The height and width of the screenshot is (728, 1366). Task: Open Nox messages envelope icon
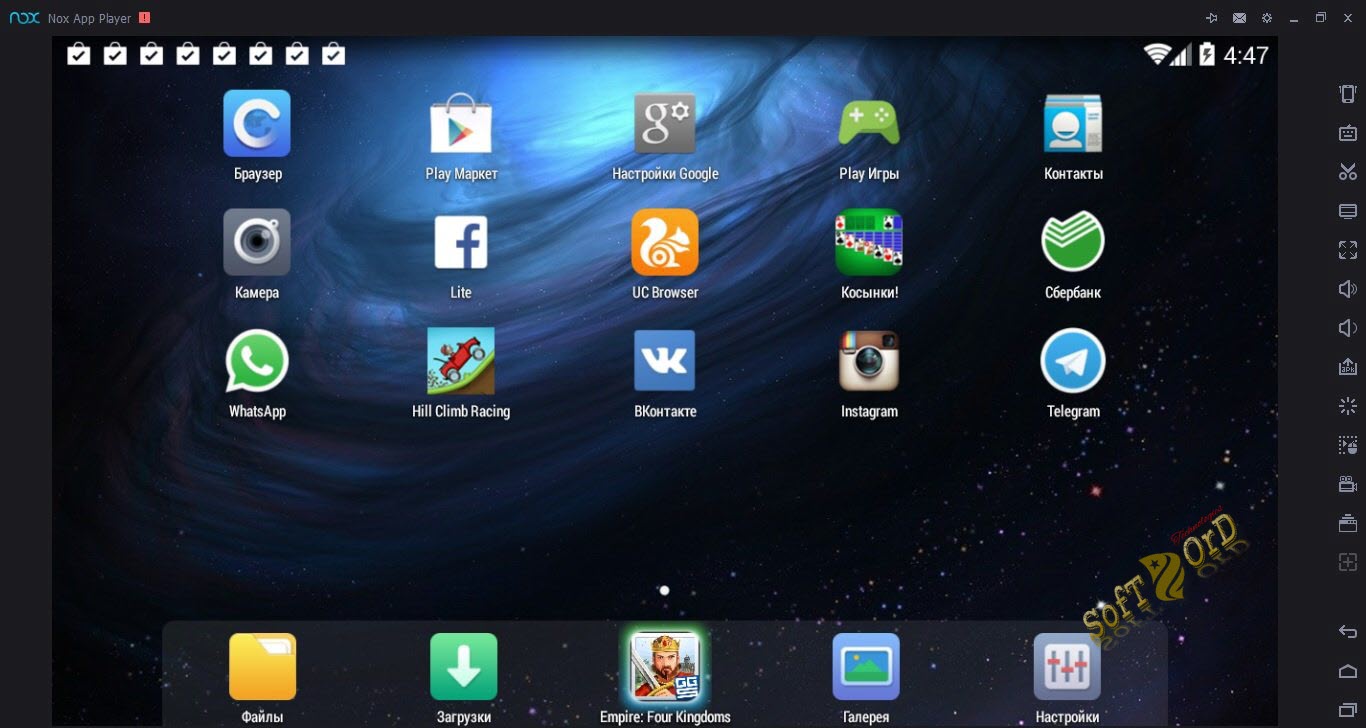coord(1240,18)
